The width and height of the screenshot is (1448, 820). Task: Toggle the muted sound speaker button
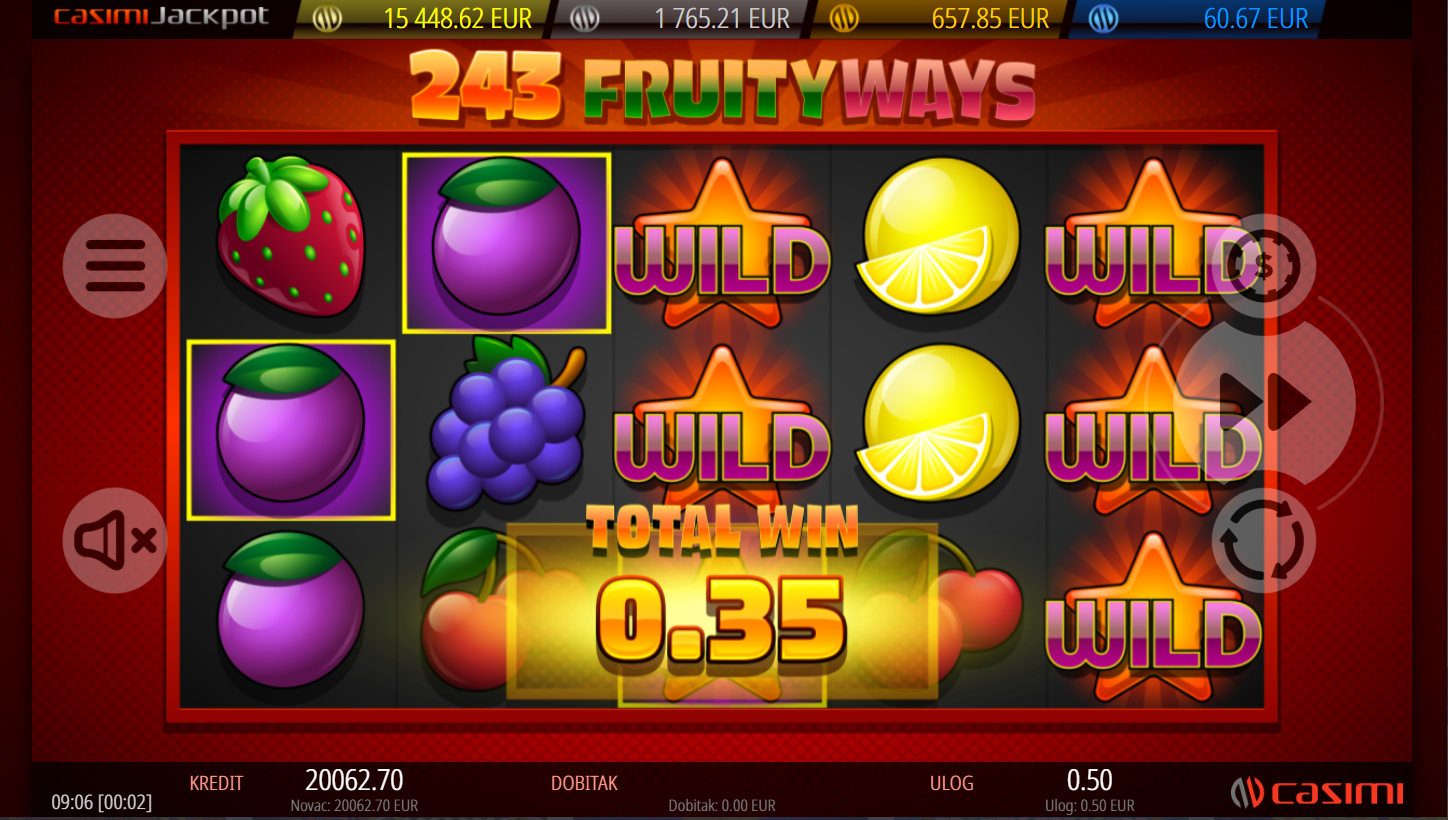click(115, 541)
